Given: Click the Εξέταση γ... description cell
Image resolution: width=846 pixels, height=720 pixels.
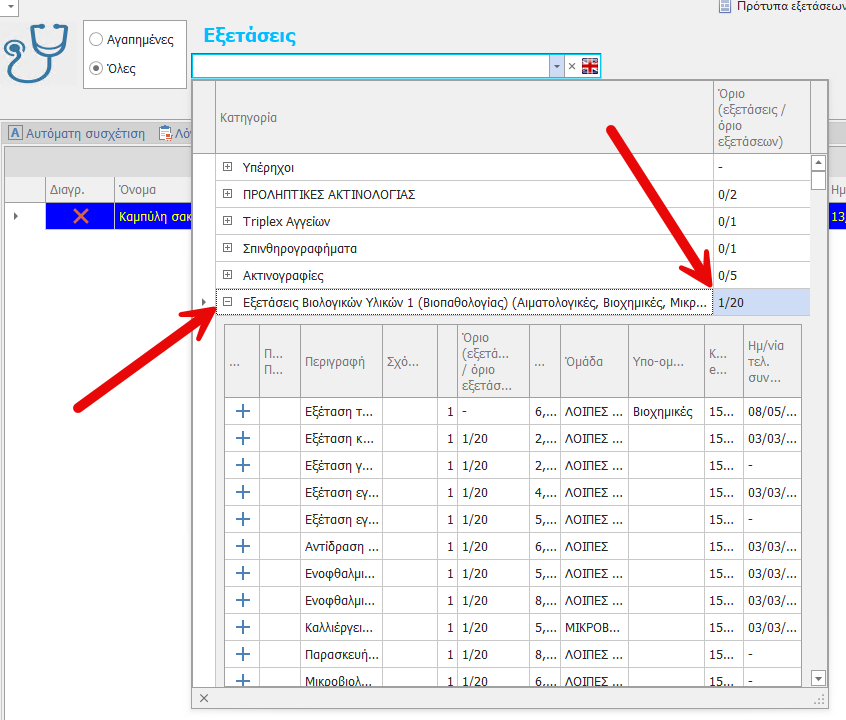Looking at the screenshot, I should [341, 466].
